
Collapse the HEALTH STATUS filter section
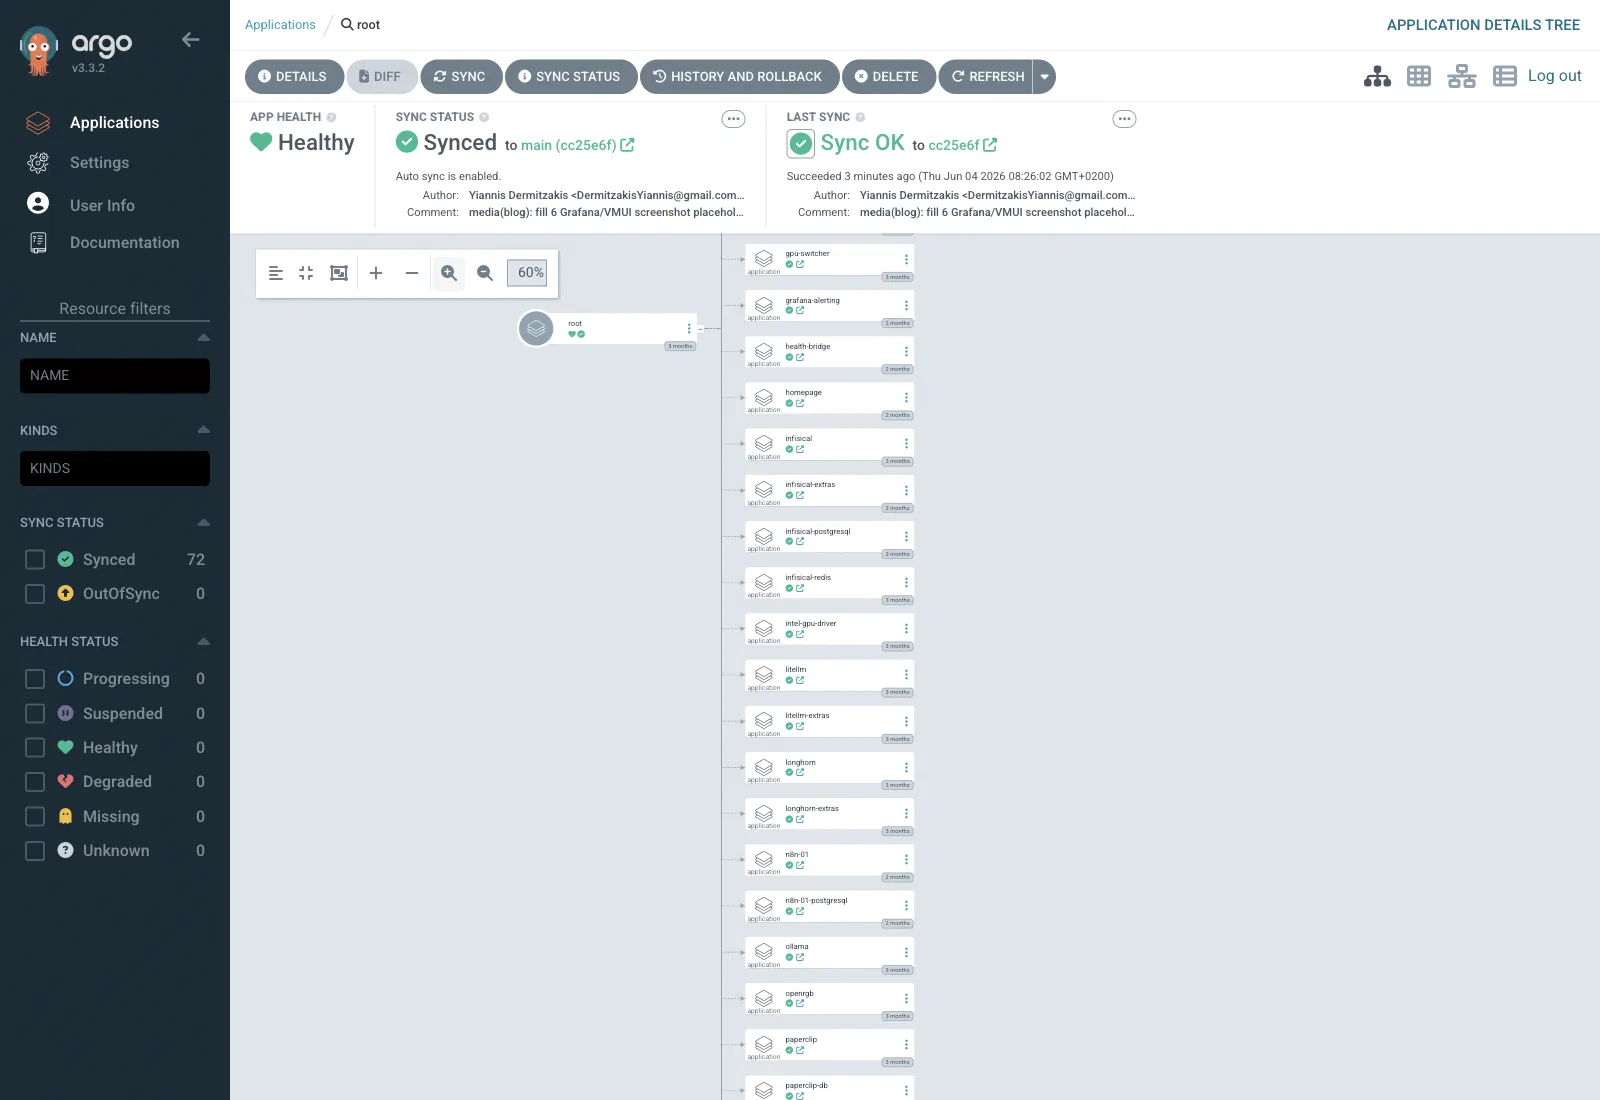click(203, 641)
